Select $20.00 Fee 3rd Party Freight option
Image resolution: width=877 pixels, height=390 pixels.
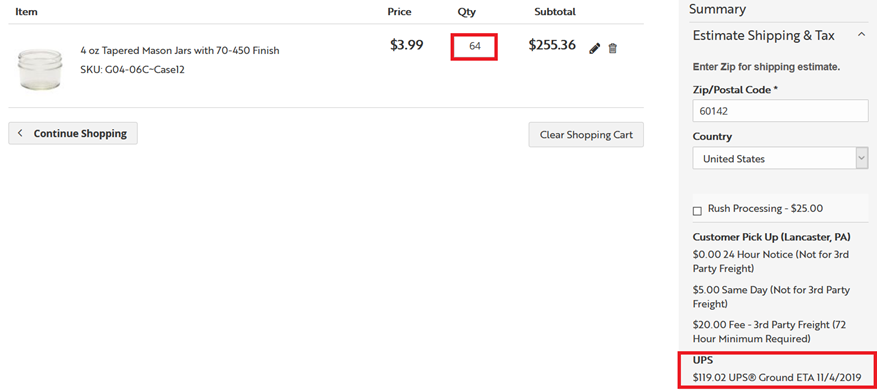771,332
